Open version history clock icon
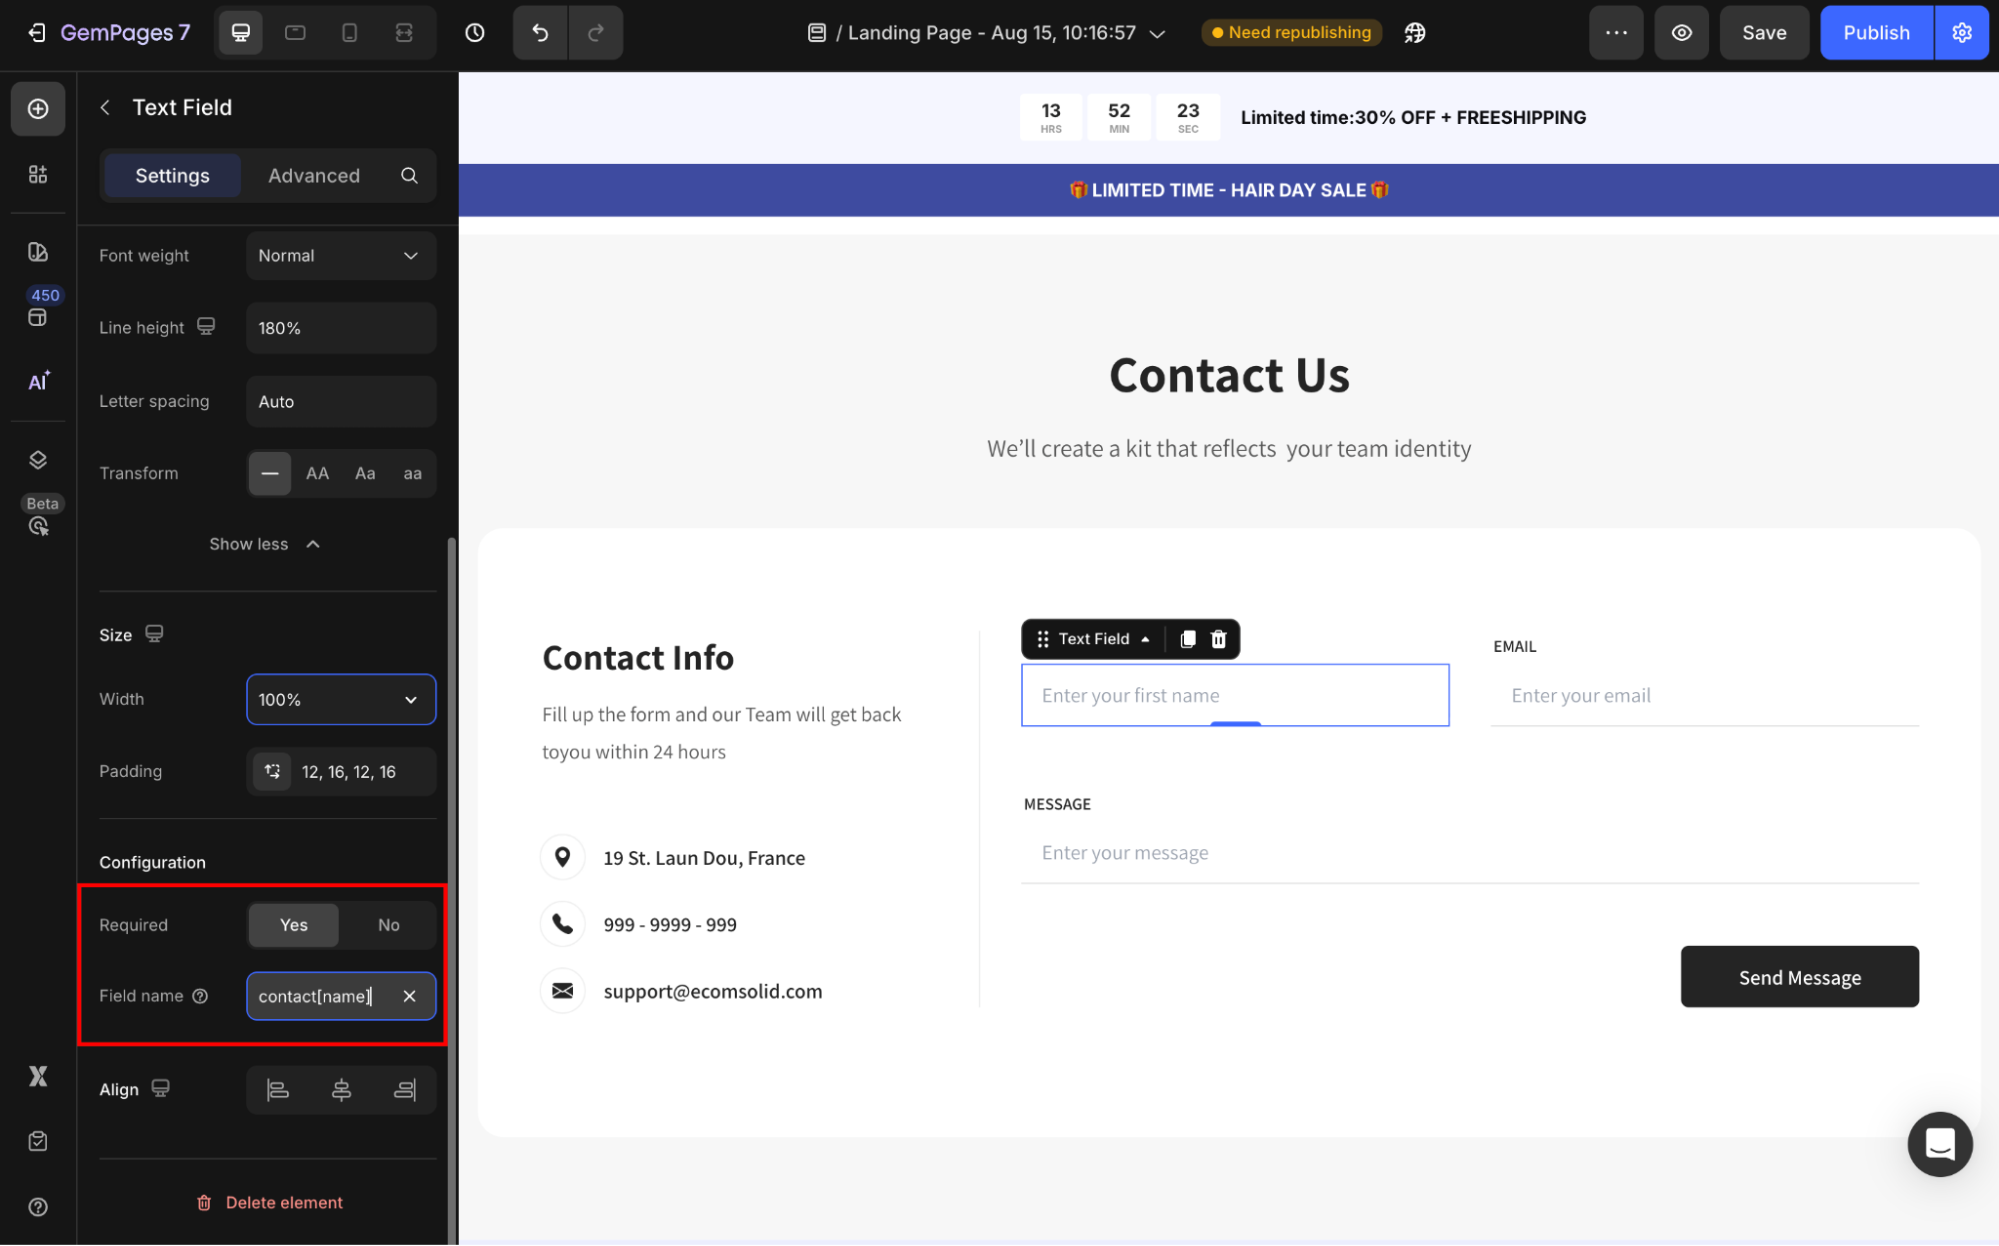Screen dimensions: 1999x1246 (x=475, y=33)
